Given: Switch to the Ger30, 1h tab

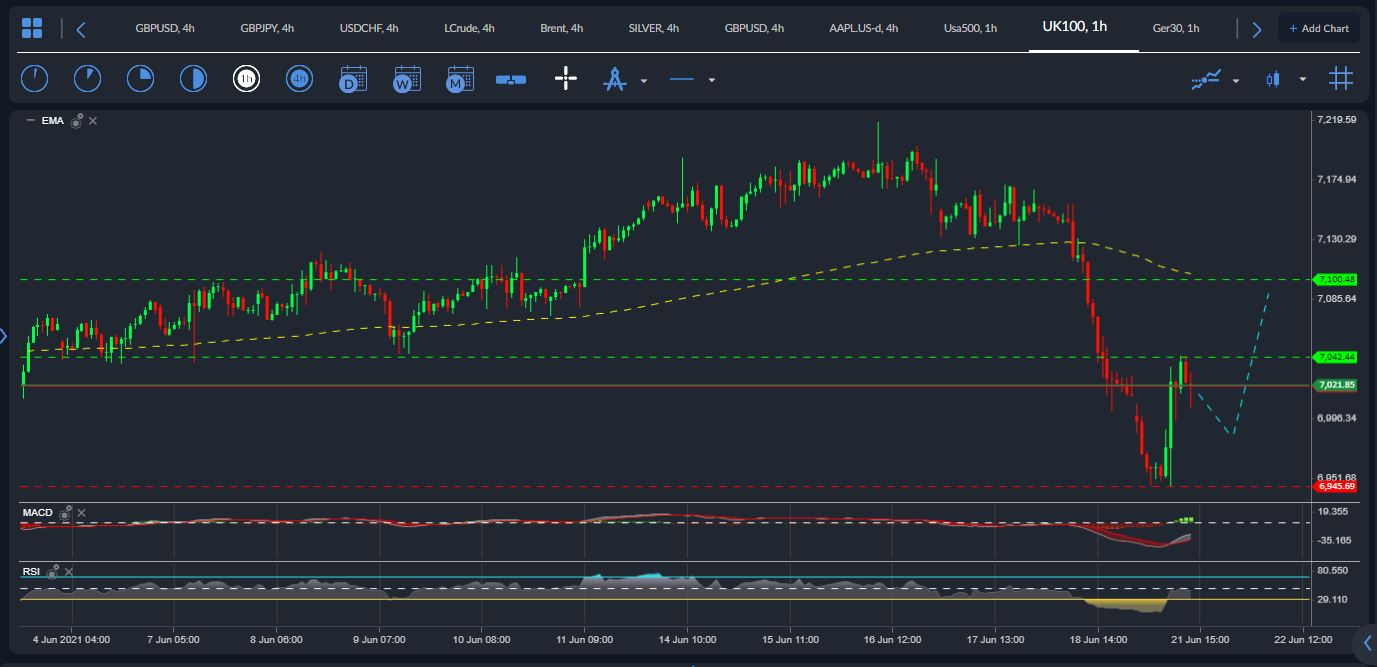Looking at the screenshot, I should tap(1176, 28).
